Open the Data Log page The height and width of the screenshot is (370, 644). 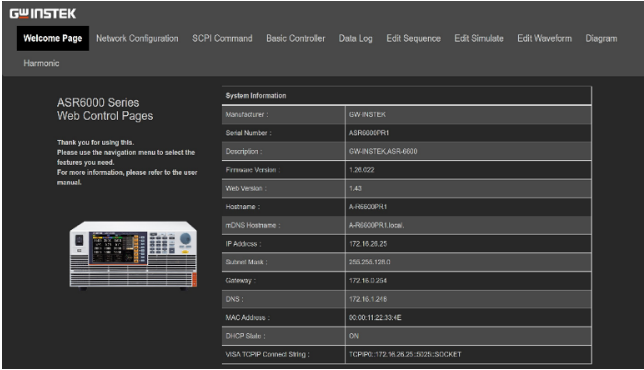pos(355,38)
